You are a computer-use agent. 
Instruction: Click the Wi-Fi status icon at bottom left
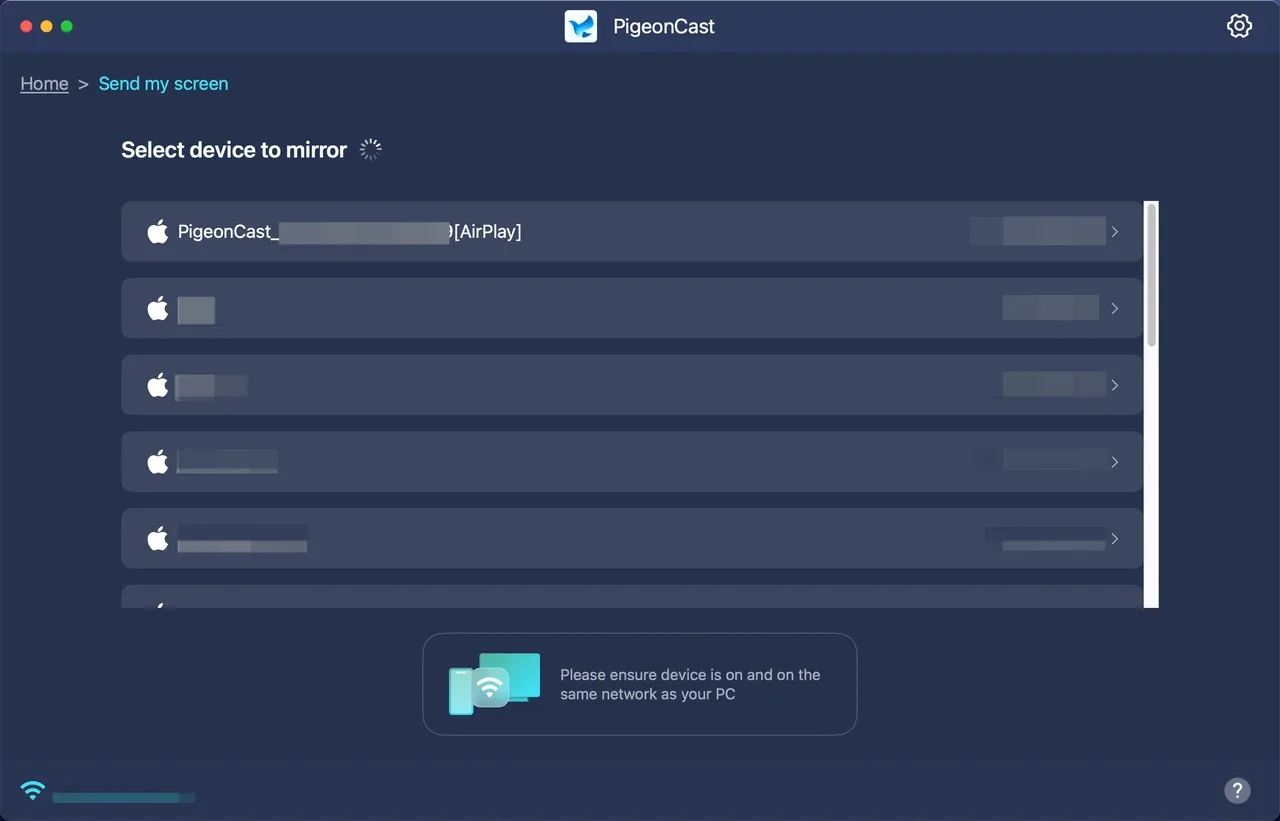(x=33, y=791)
